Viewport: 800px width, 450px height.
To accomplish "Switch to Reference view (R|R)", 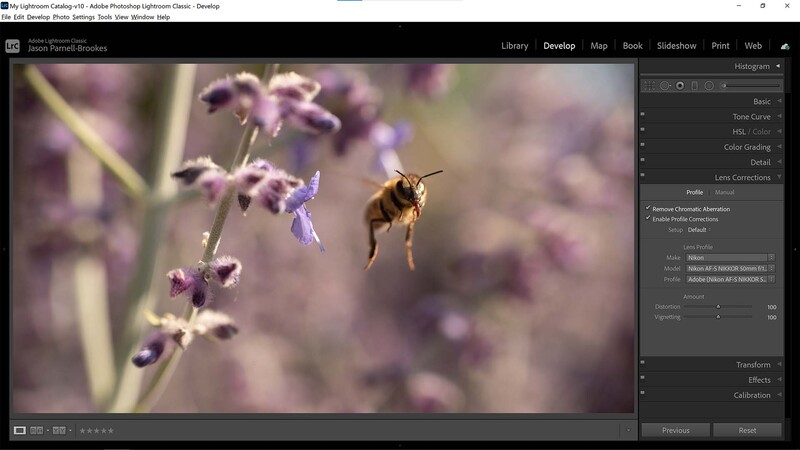I will point(36,431).
